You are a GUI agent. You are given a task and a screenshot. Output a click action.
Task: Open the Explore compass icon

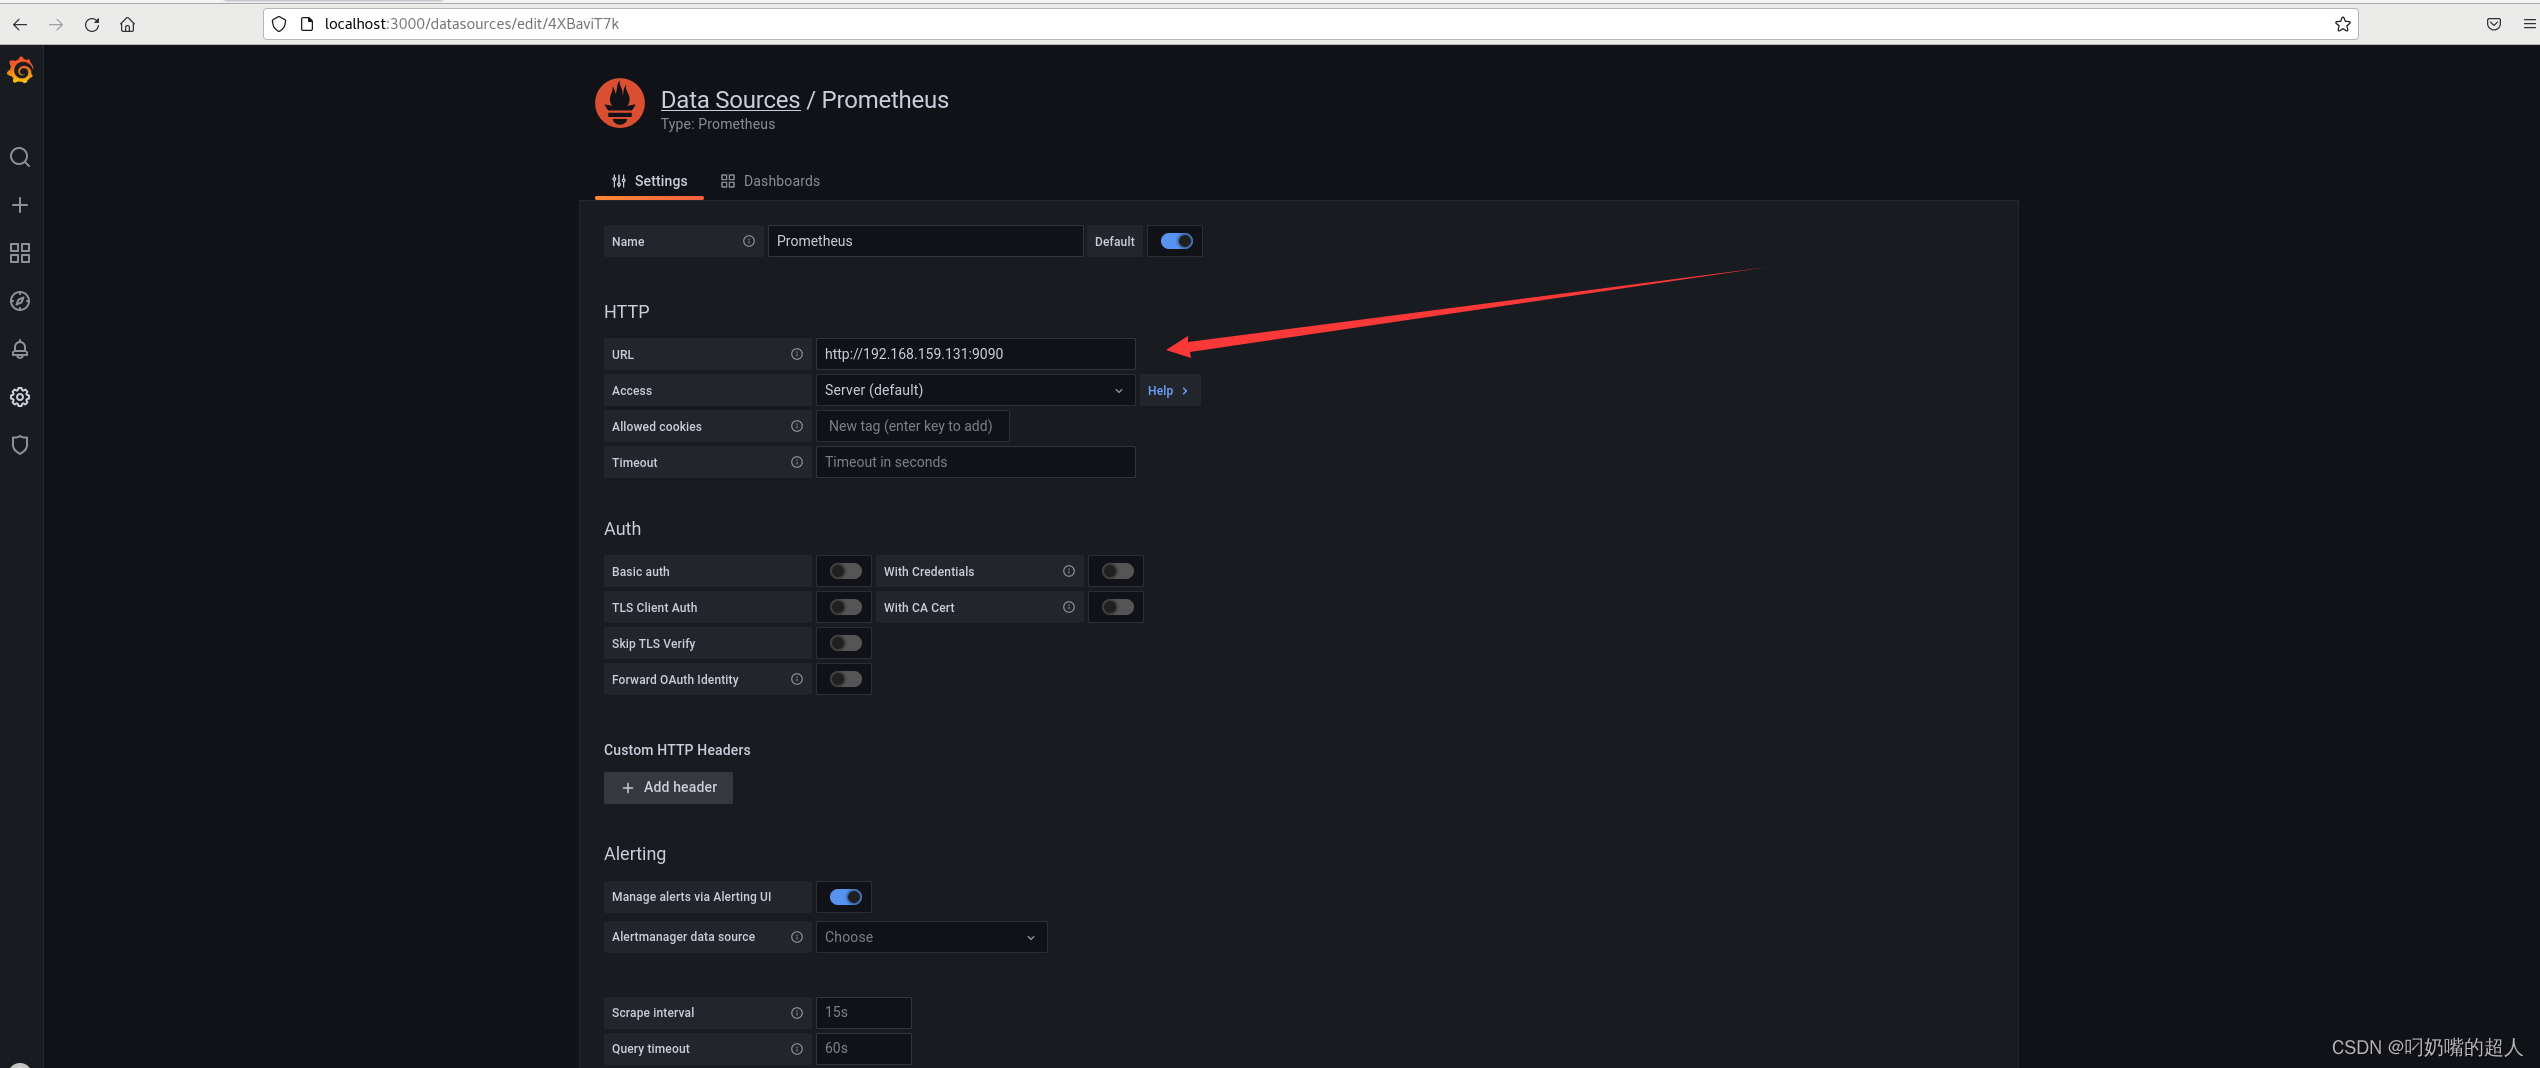[20, 301]
